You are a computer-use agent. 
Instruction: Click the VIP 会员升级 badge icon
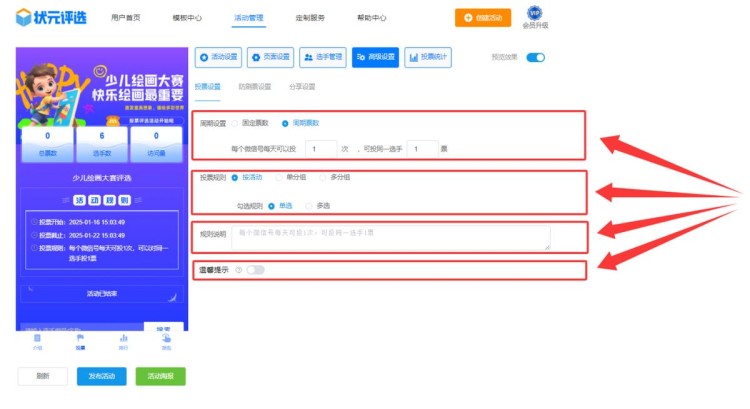pos(535,14)
